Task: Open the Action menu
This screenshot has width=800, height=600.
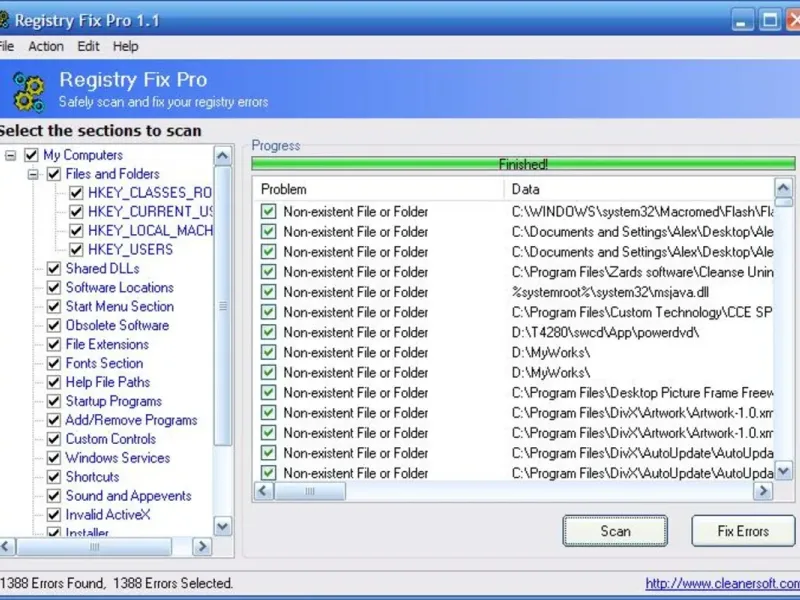Action: pyautogui.click(x=46, y=46)
